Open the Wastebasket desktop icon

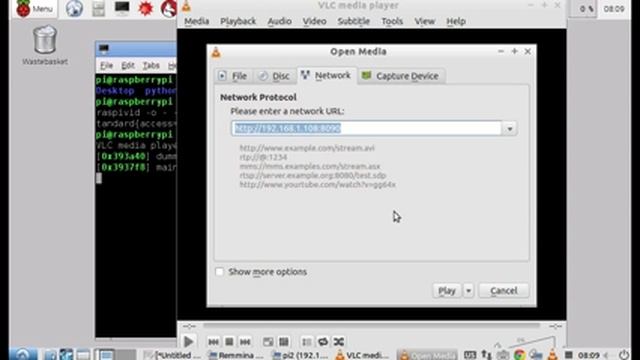45,45
